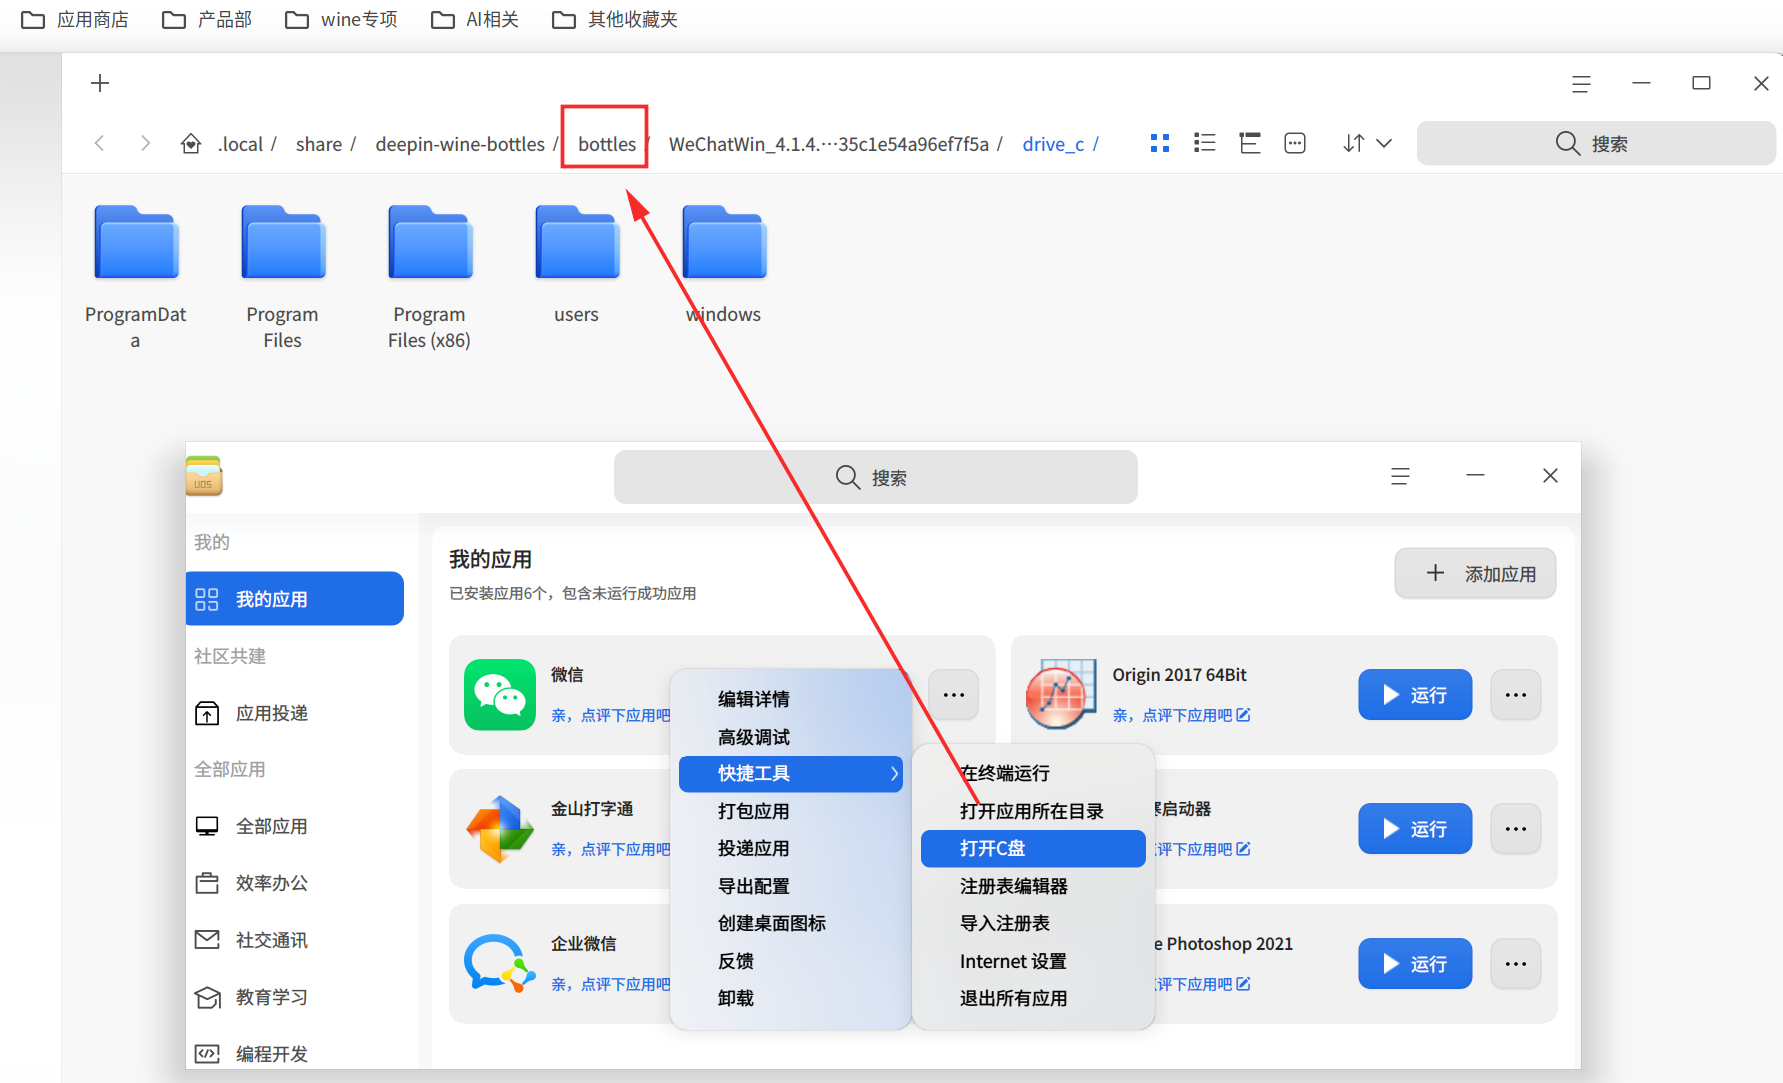Open sort order dropdown

pyautogui.click(x=1367, y=144)
